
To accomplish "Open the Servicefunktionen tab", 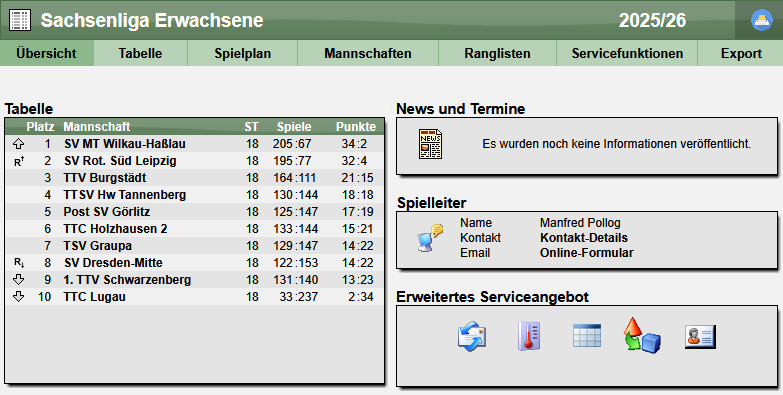I will coord(627,53).
